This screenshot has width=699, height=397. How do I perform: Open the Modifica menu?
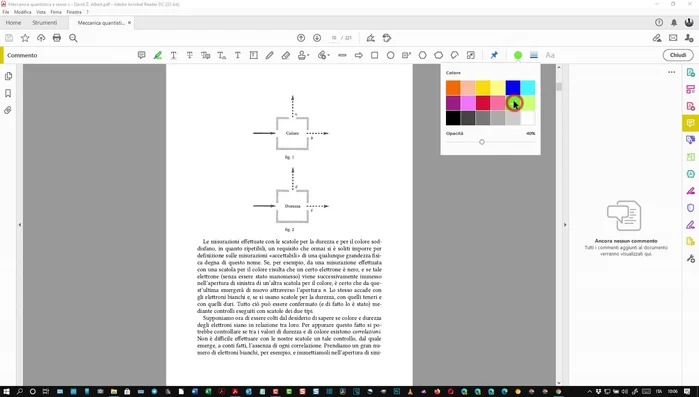point(22,12)
